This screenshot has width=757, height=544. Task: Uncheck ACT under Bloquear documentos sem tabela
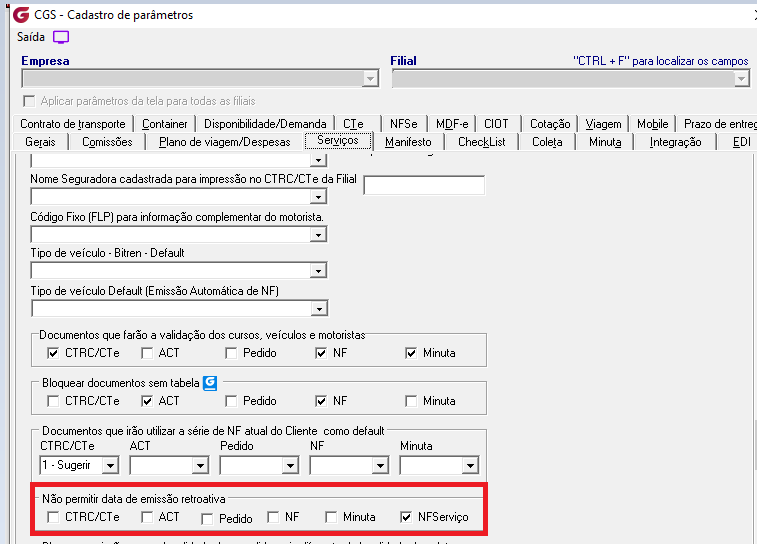(147, 401)
